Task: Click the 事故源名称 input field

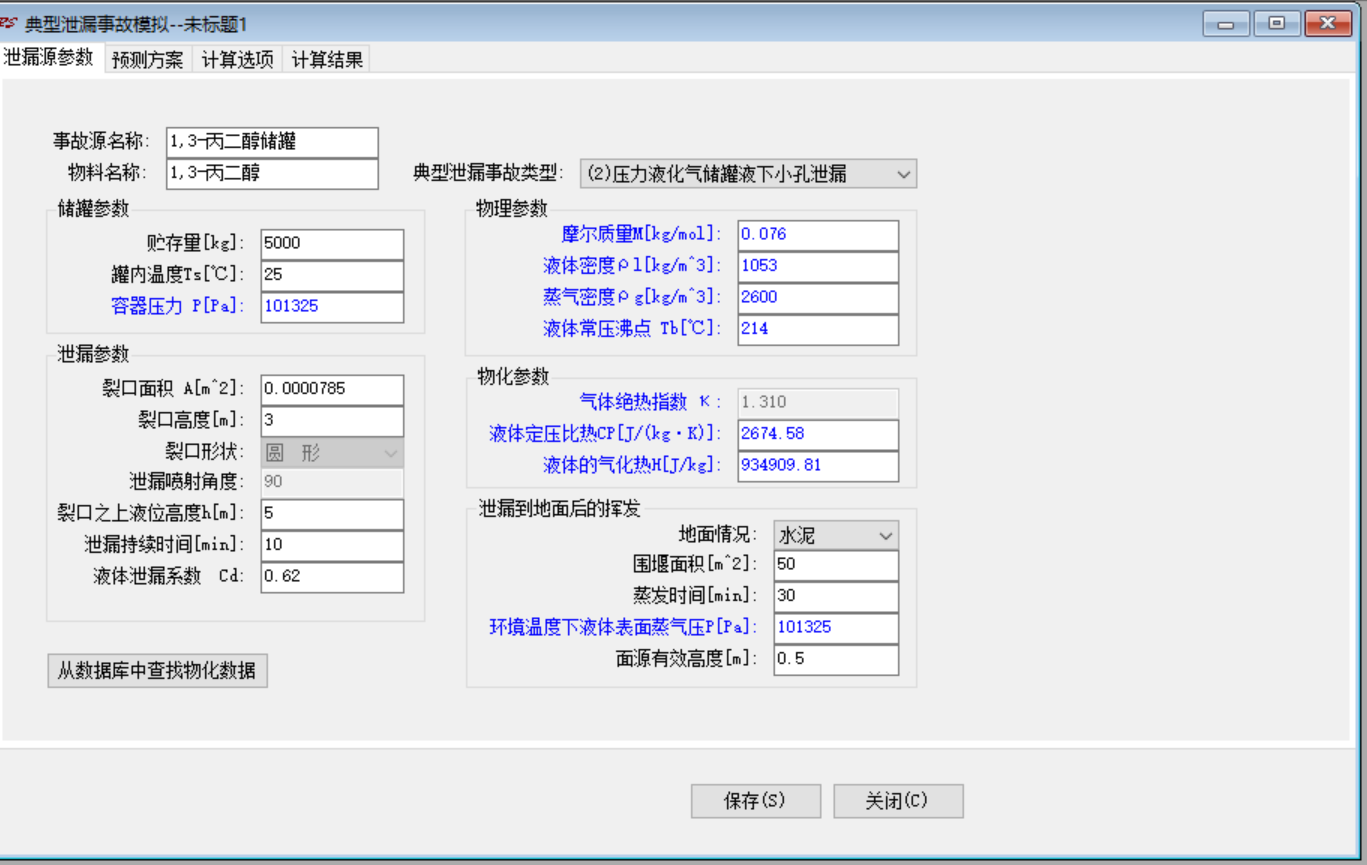Action: pos(272,142)
